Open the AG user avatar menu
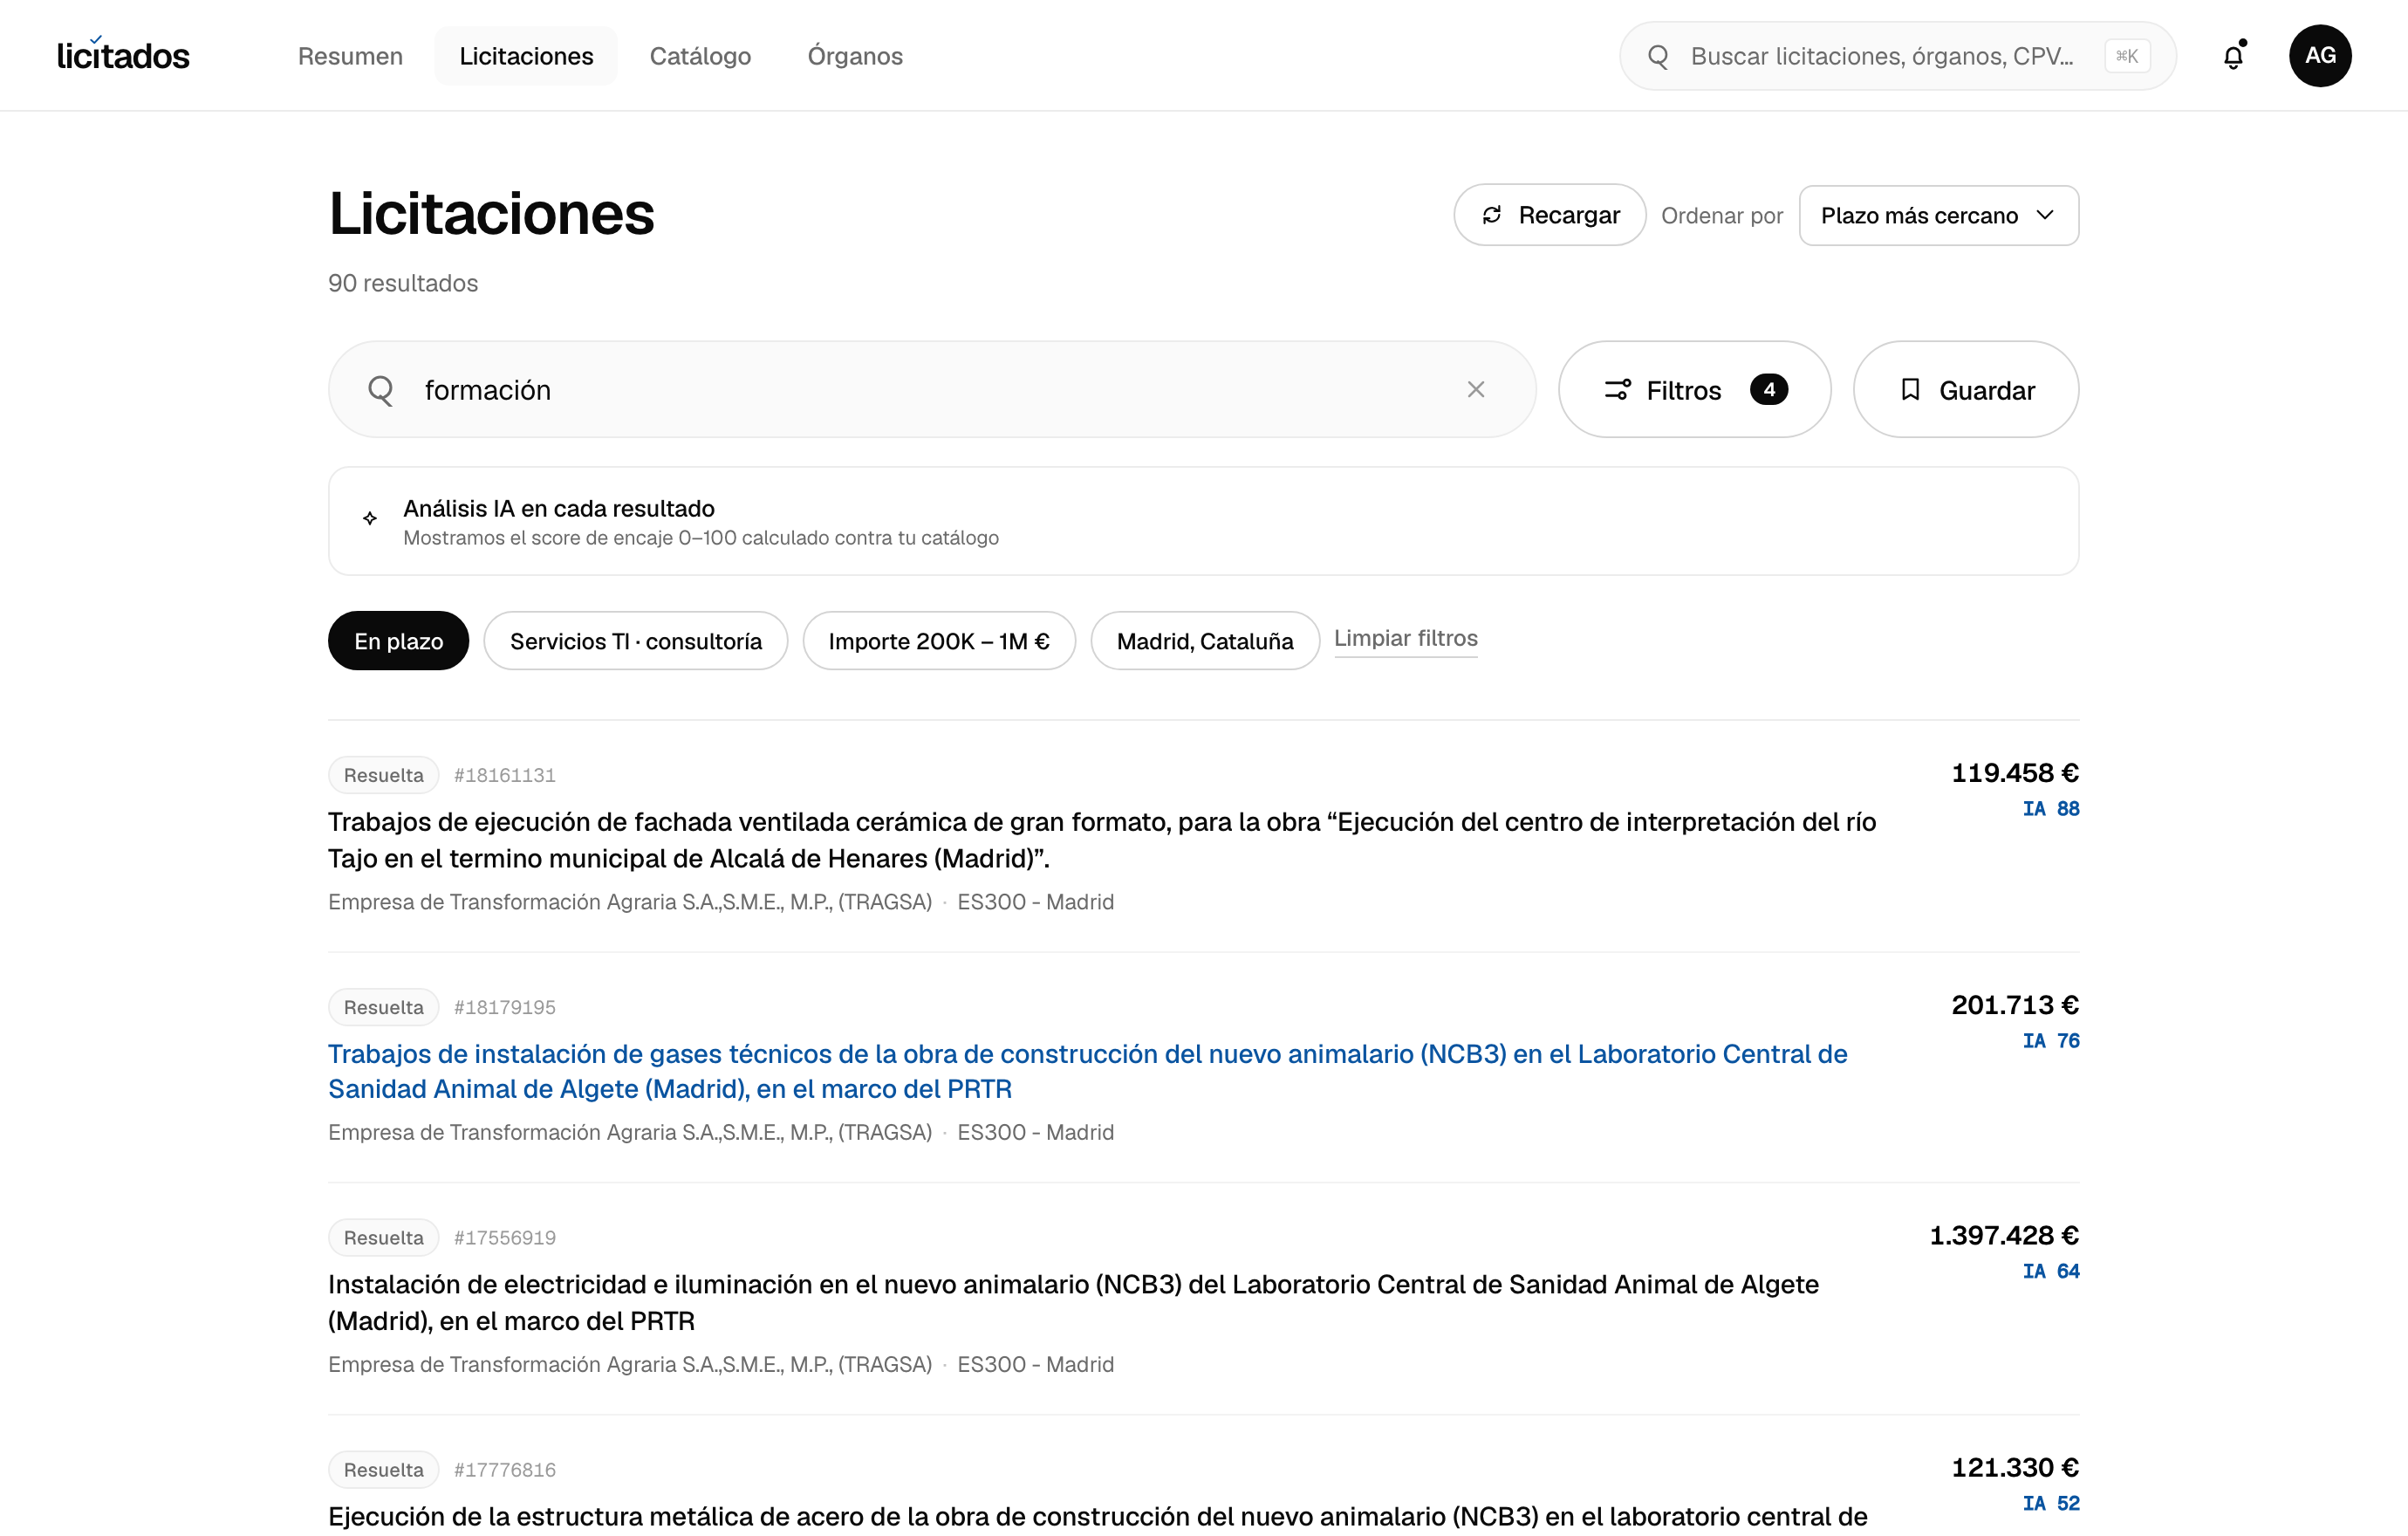The image size is (2408, 1536). [2320, 56]
